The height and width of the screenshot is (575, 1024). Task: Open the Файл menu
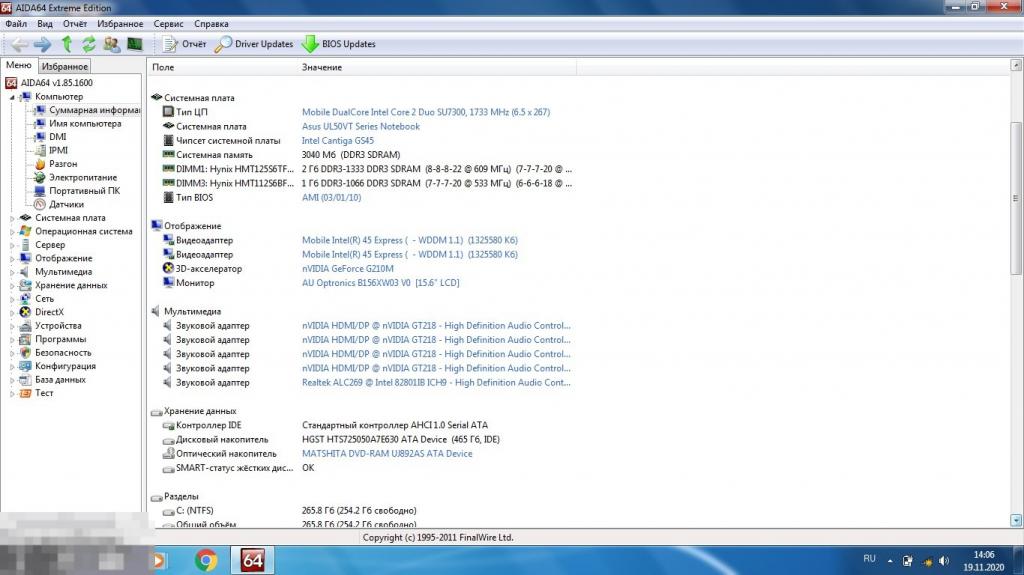pyautogui.click(x=16, y=24)
